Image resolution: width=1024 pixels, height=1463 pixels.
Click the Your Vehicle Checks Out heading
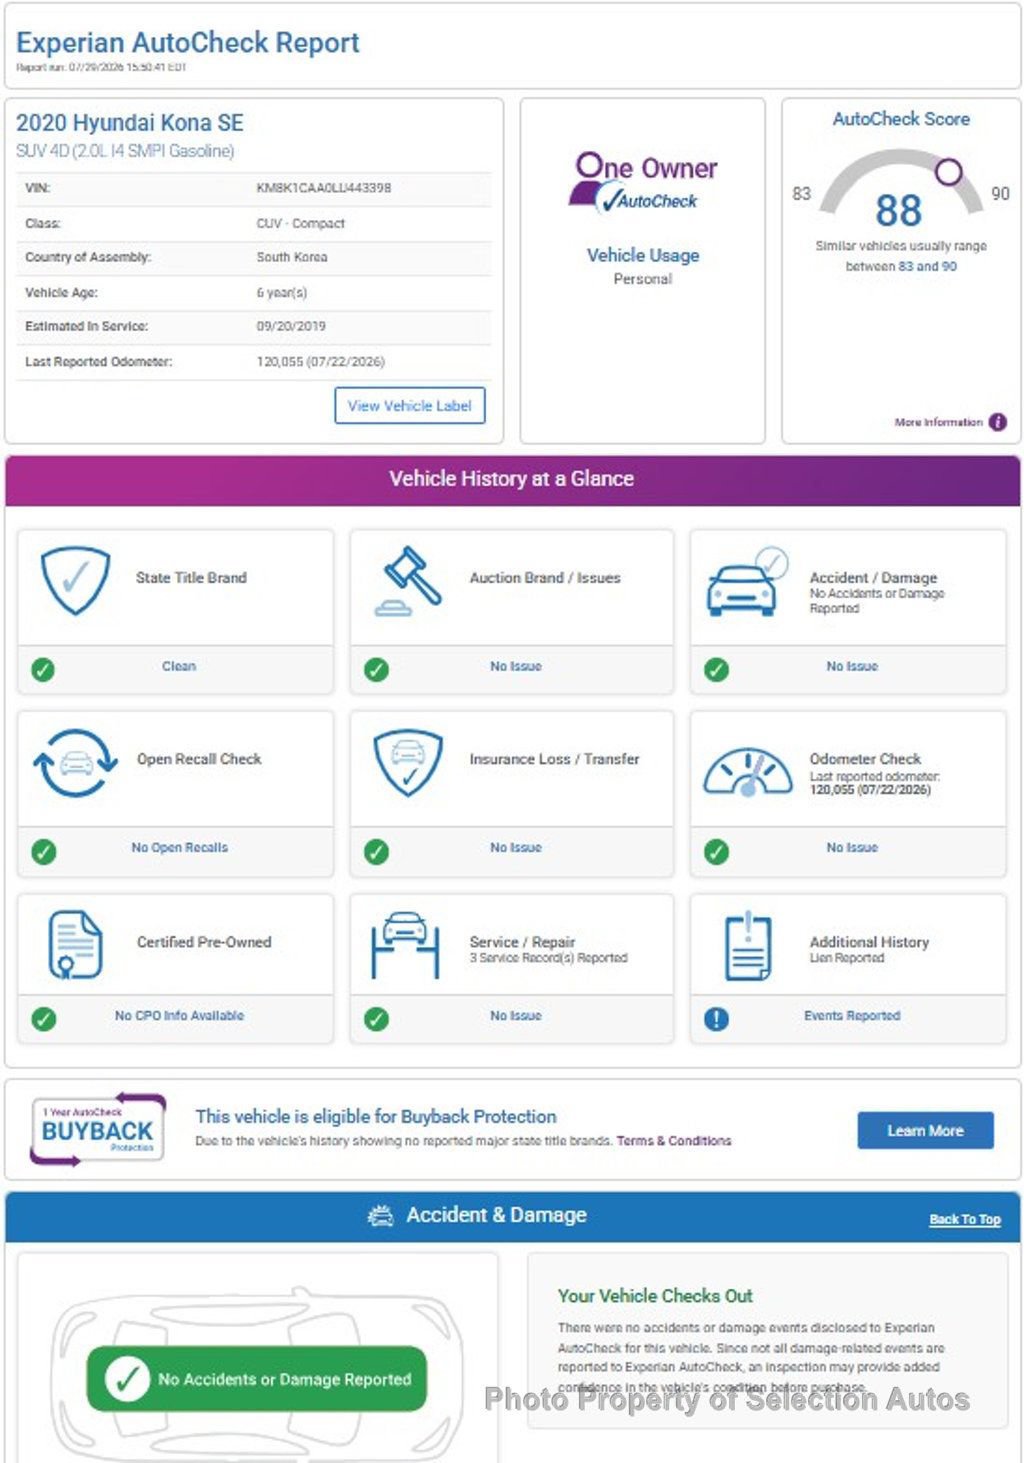coord(655,1296)
